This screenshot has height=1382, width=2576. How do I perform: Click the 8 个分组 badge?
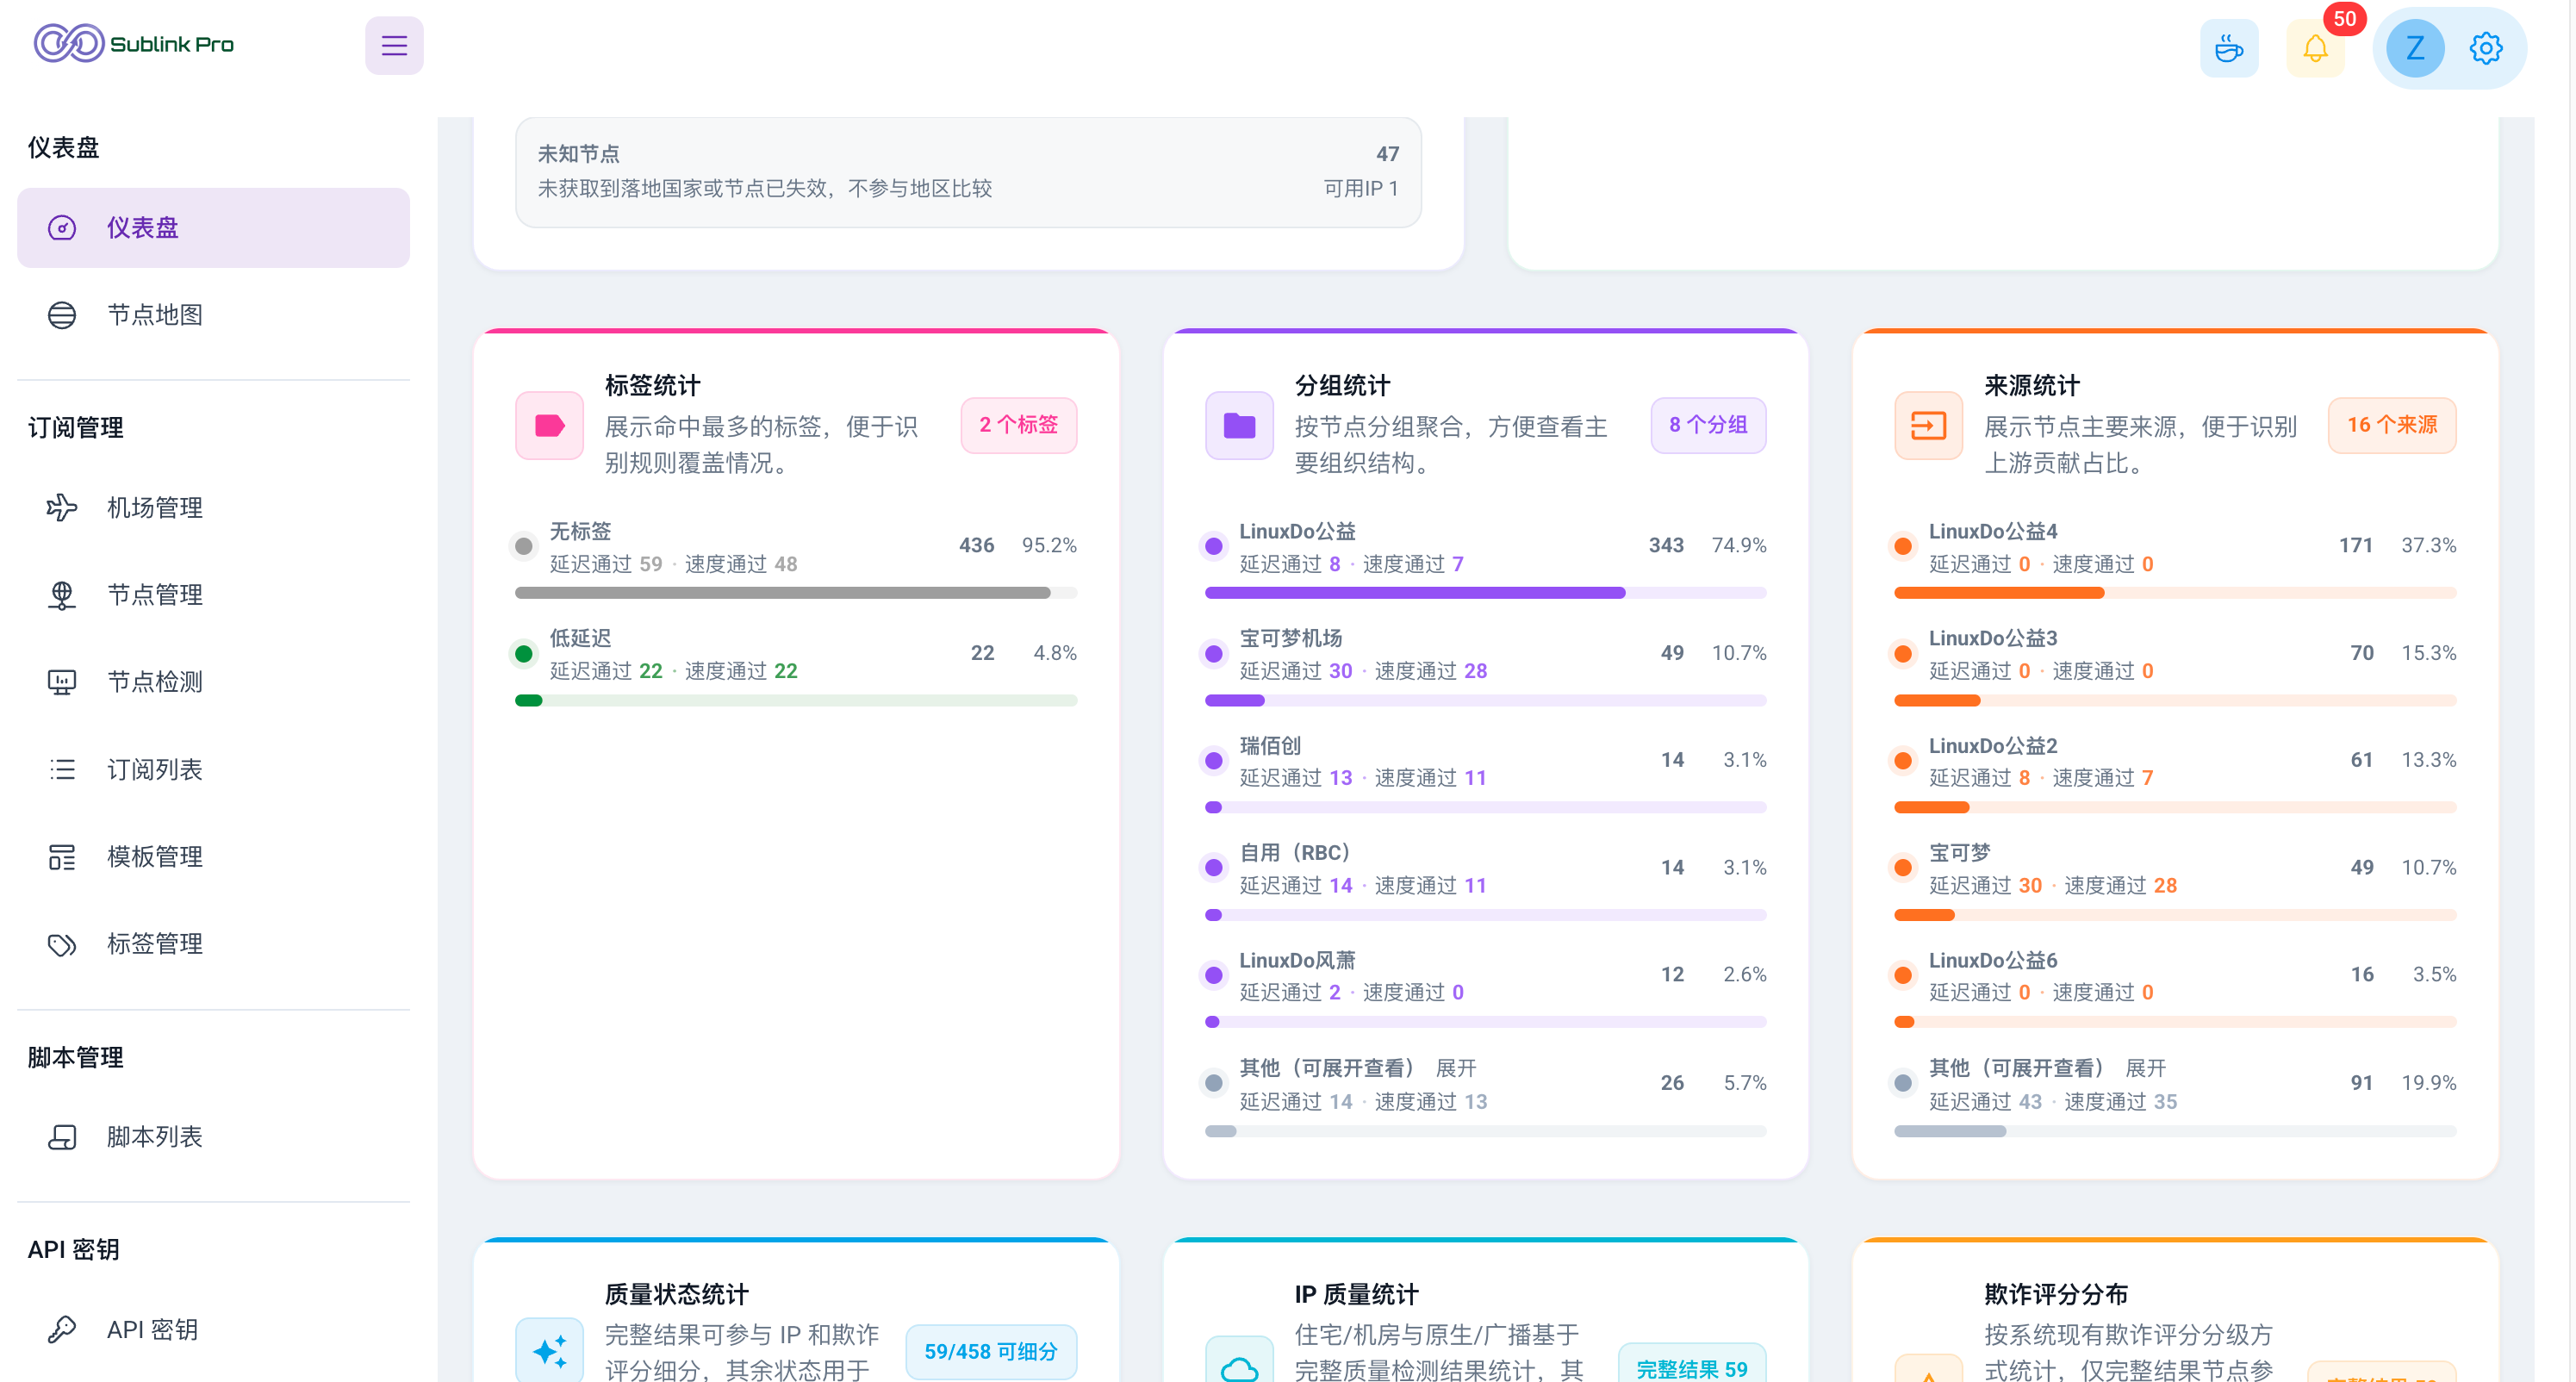pyautogui.click(x=1708, y=425)
